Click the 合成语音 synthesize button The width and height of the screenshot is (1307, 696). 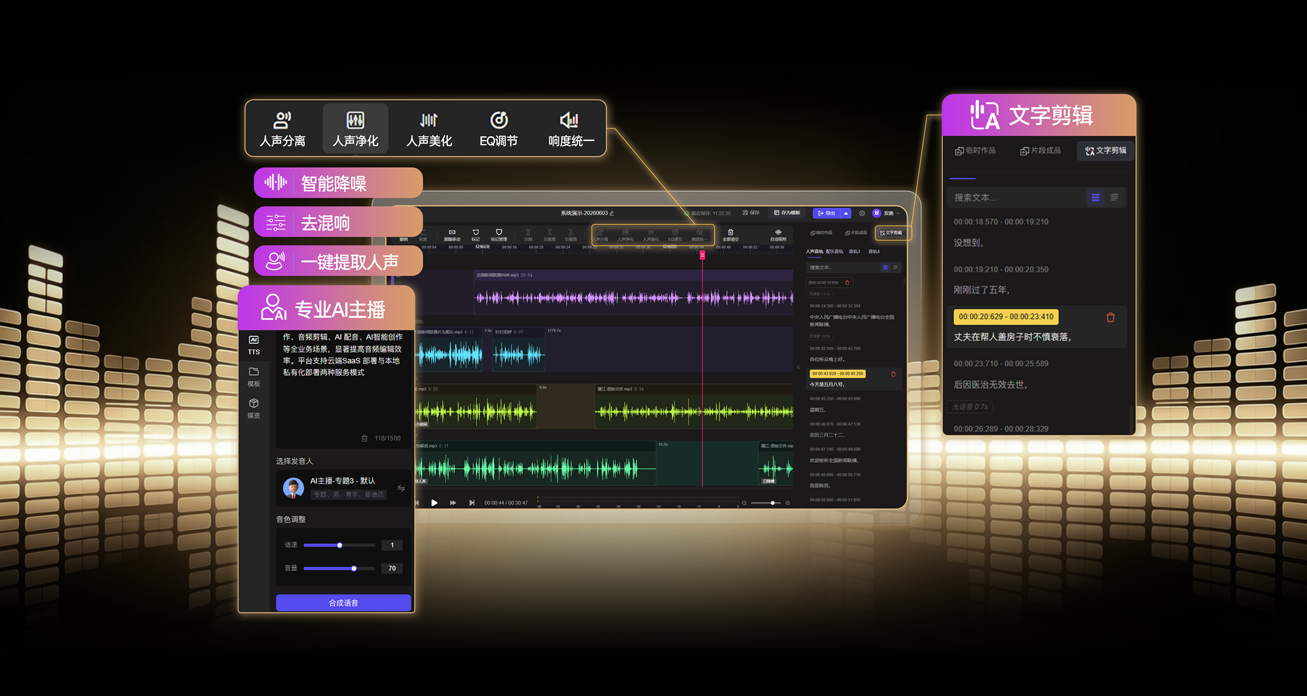point(343,603)
